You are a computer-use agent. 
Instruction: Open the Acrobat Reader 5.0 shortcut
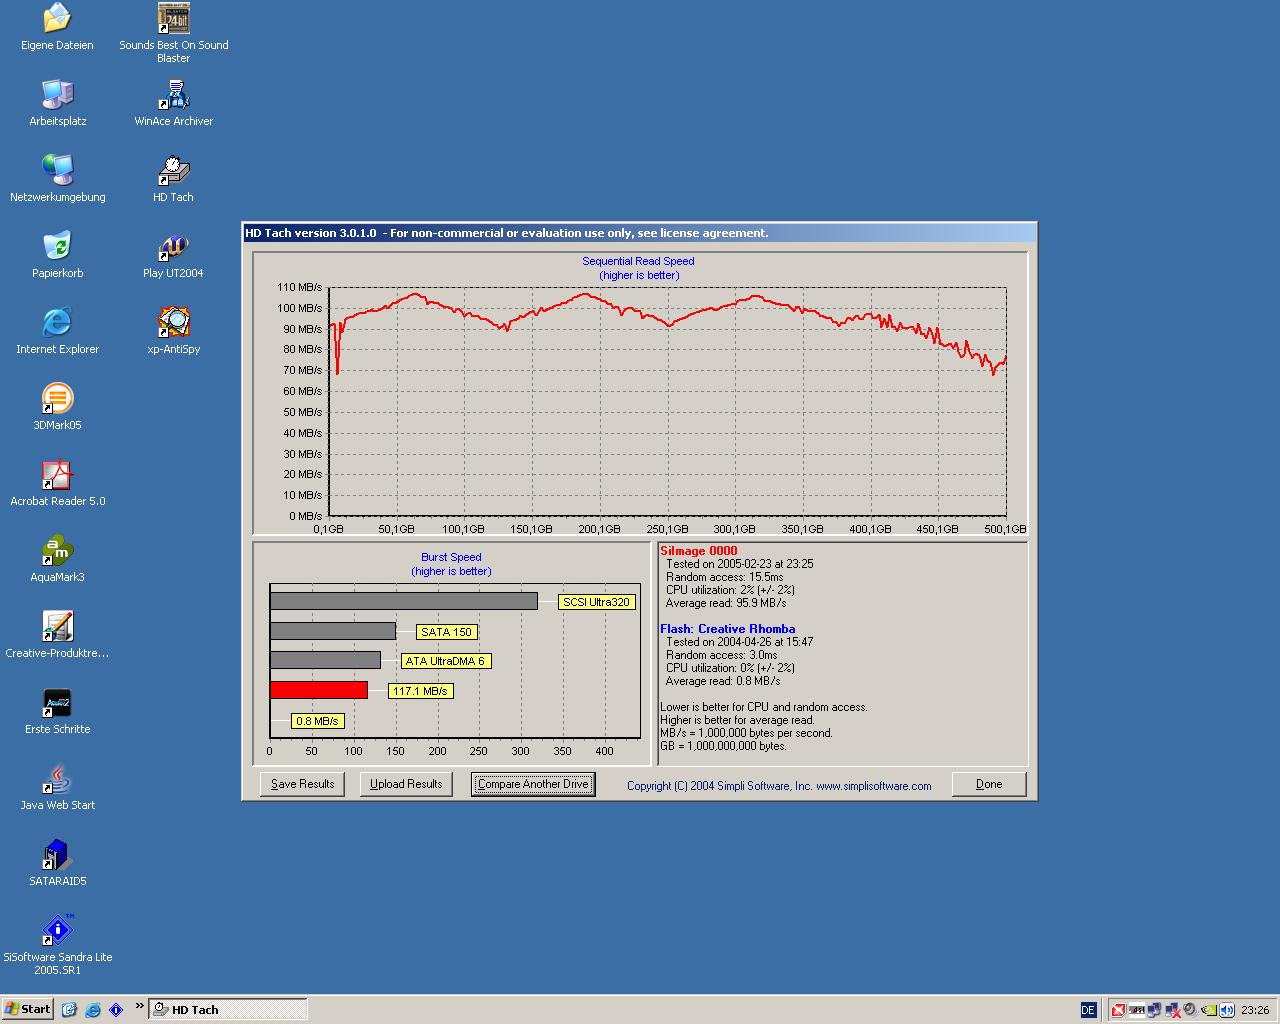coord(57,484)
